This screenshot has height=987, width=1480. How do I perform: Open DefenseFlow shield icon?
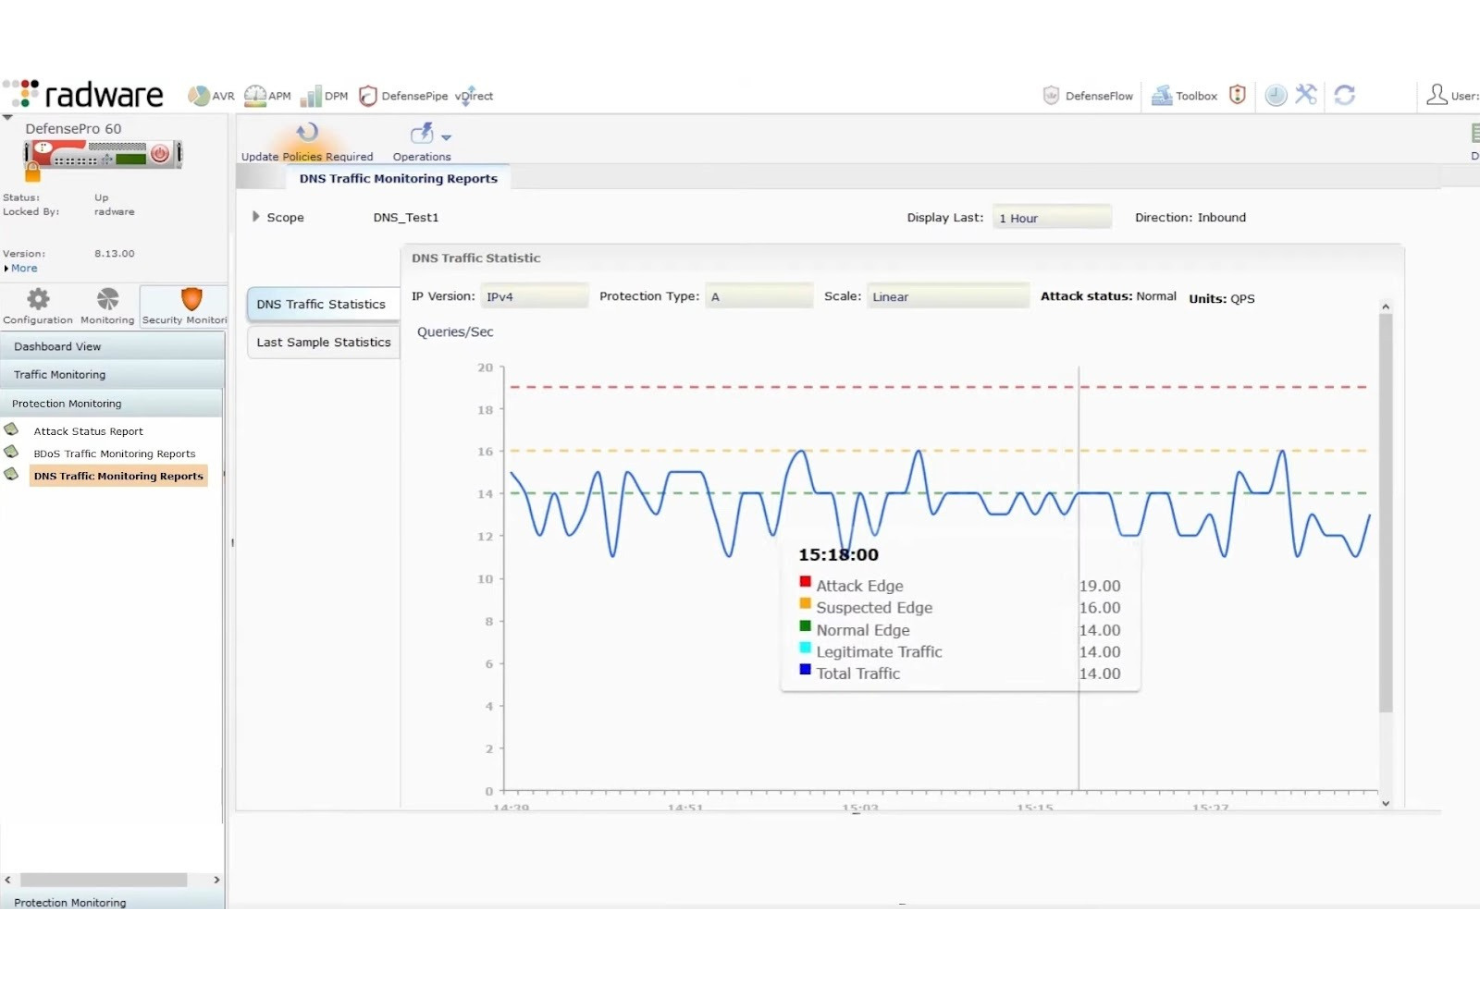tap(1051, 95)
